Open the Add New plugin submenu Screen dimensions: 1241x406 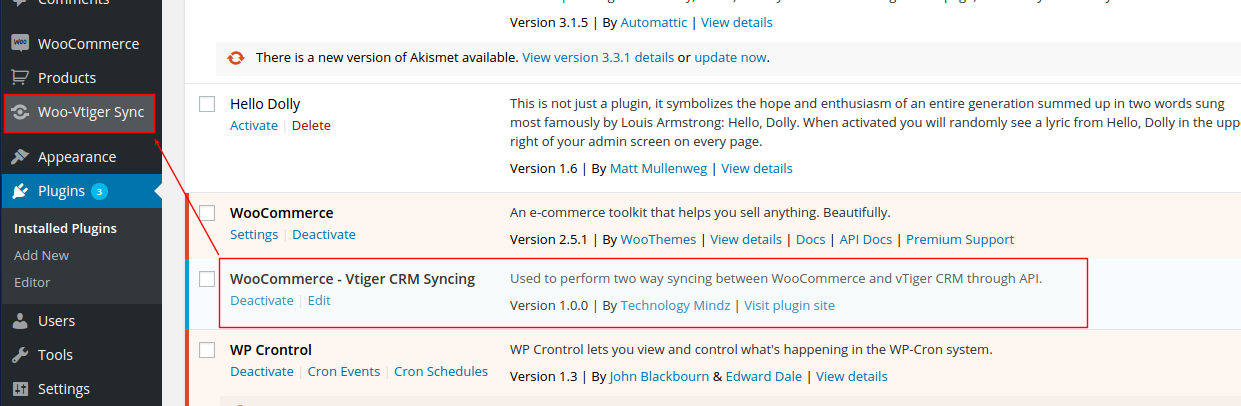tap(41, 255)
